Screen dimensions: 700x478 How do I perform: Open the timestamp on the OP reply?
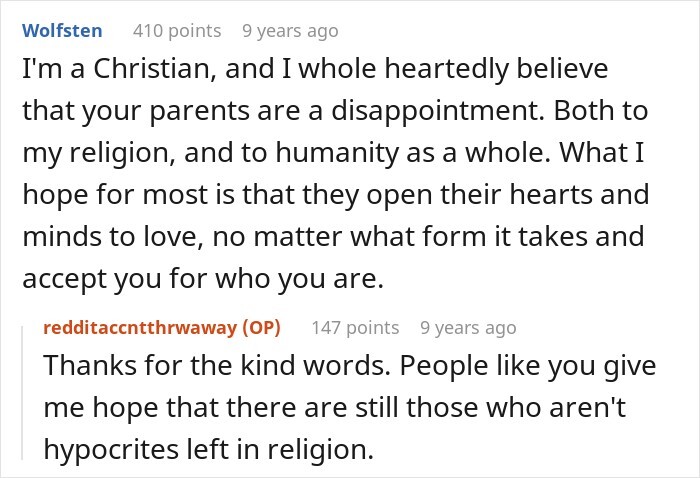coord(468,328)
